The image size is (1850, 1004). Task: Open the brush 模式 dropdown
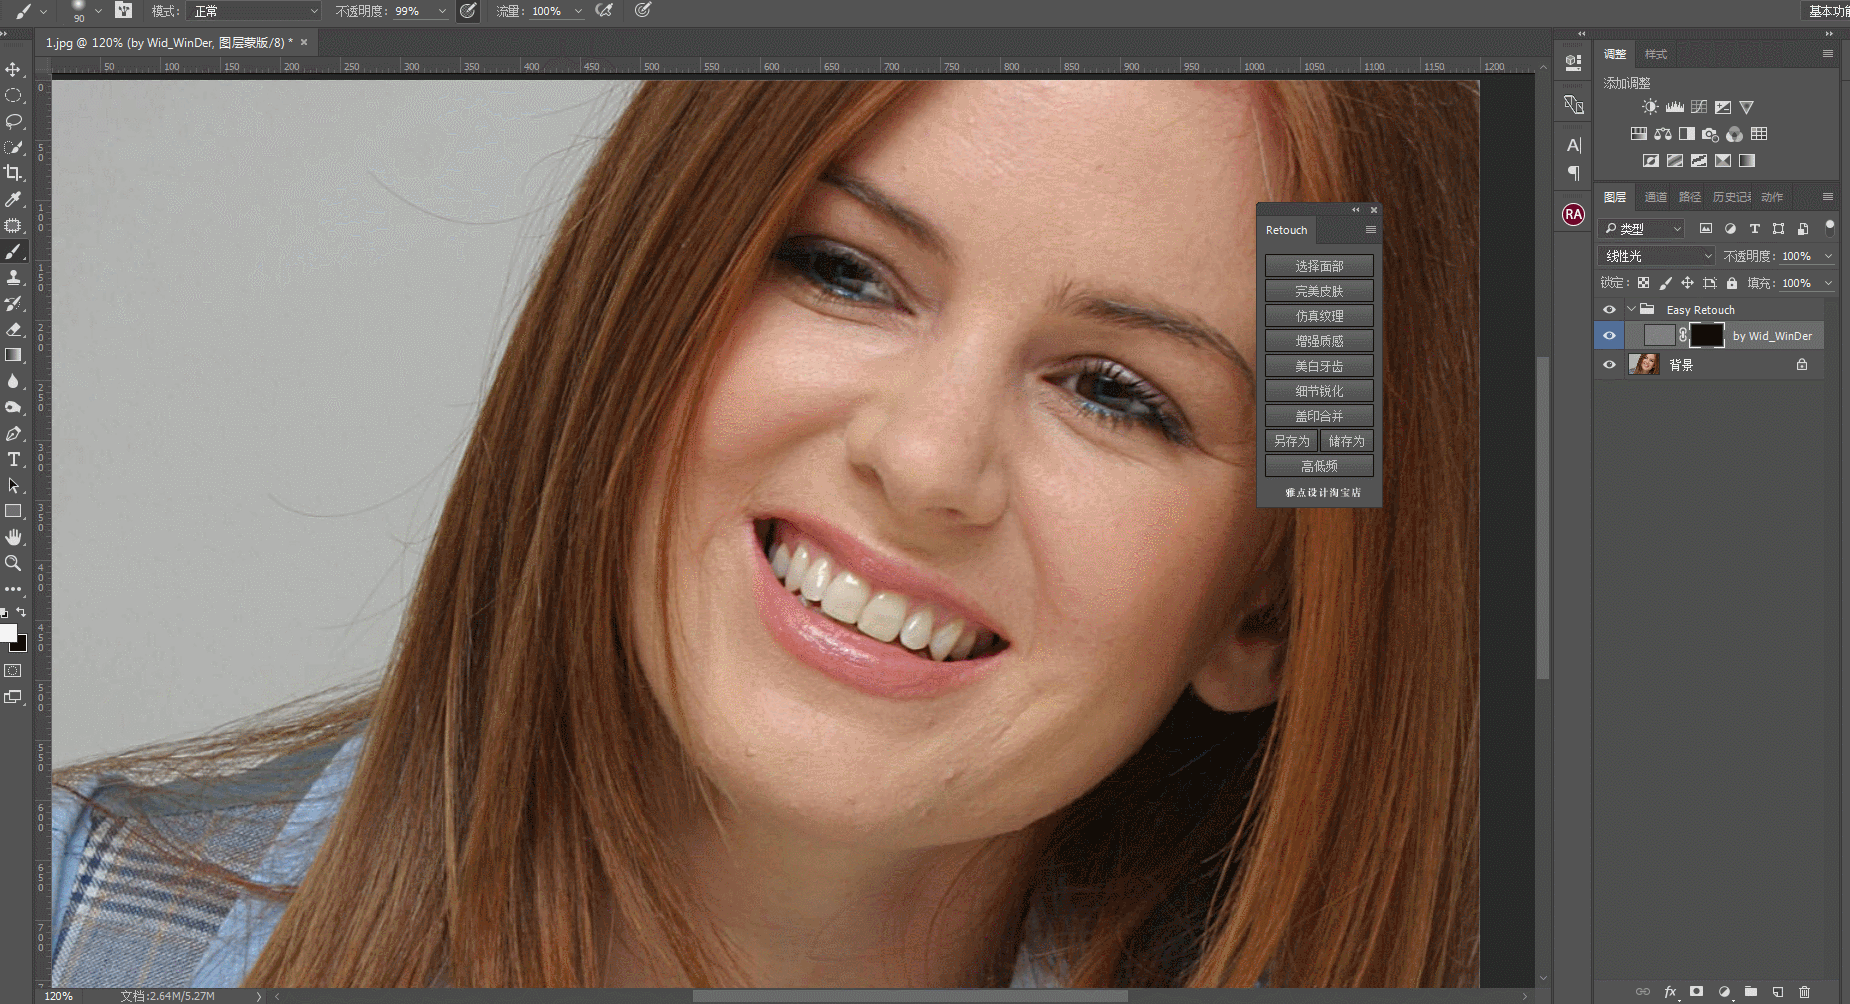[x=254, y=11]
